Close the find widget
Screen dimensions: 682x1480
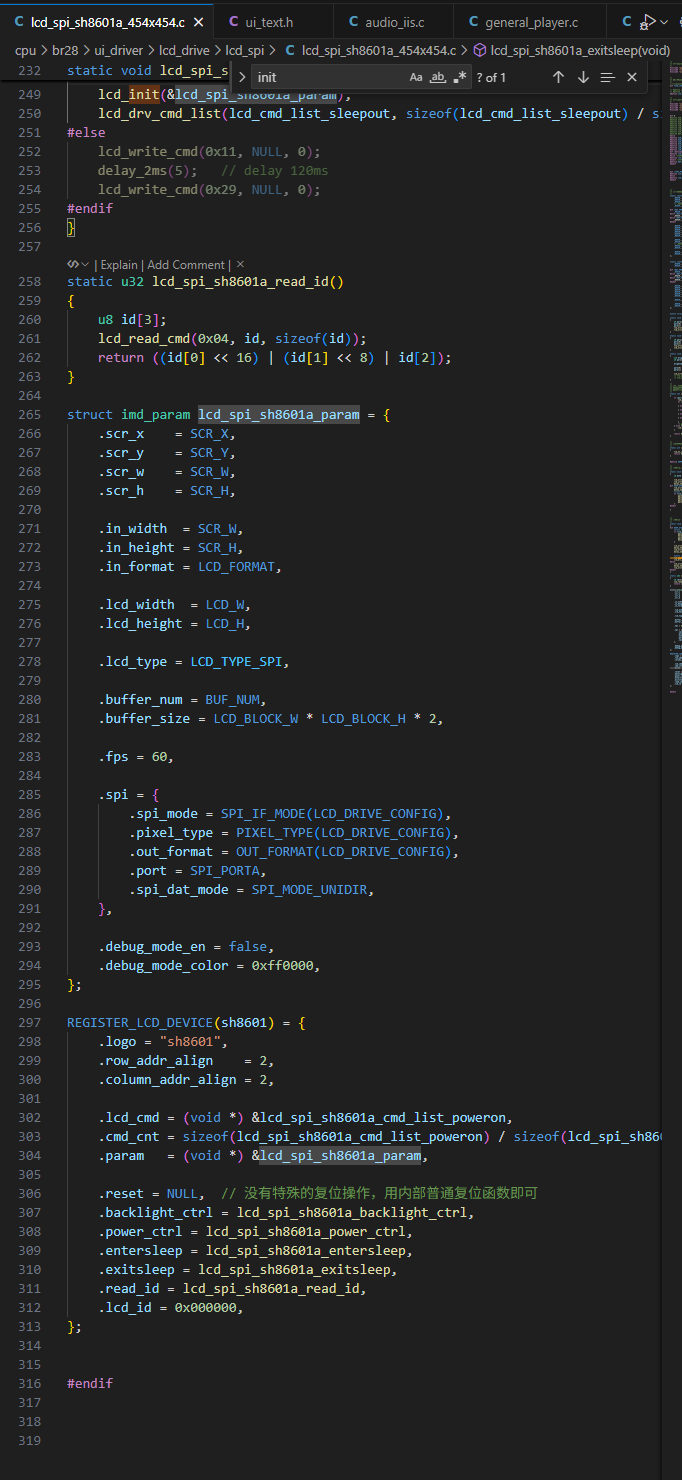(631, 77)
